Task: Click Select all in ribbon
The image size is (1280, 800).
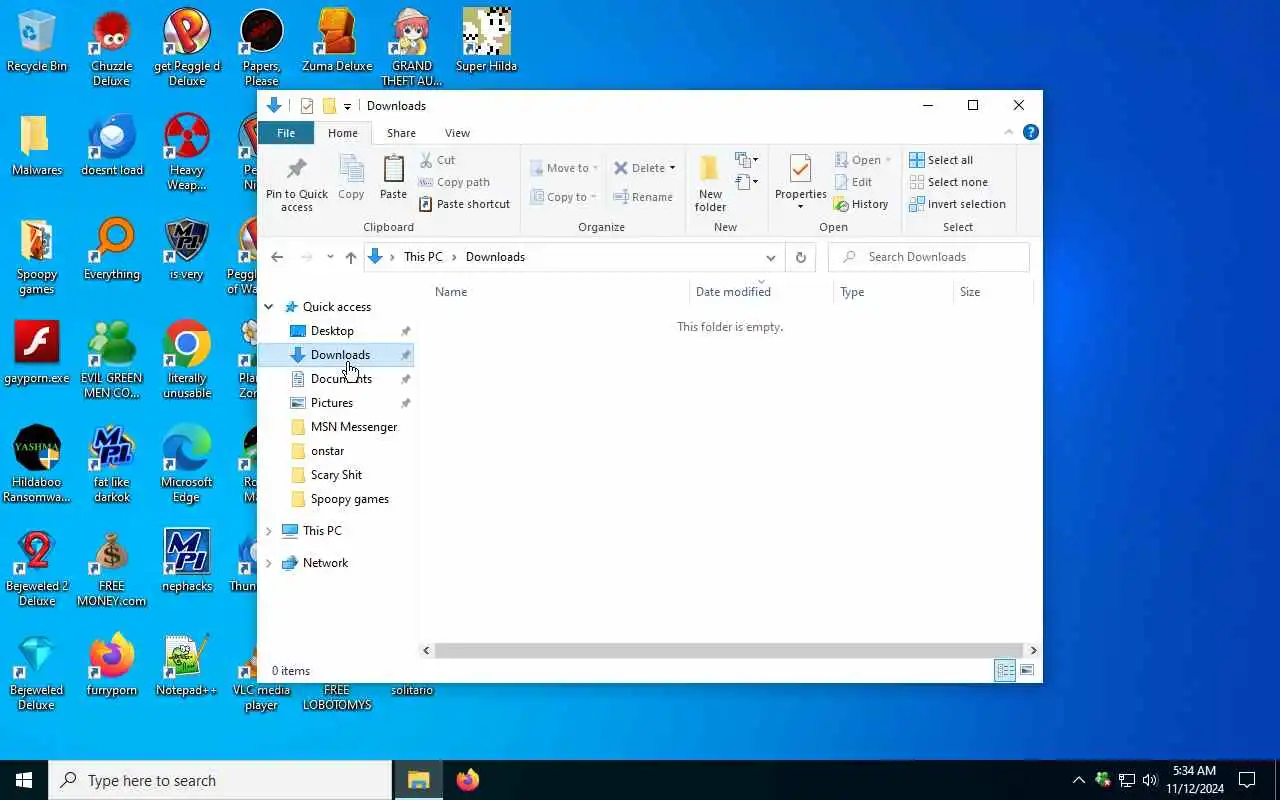Action: pos(941,160)
